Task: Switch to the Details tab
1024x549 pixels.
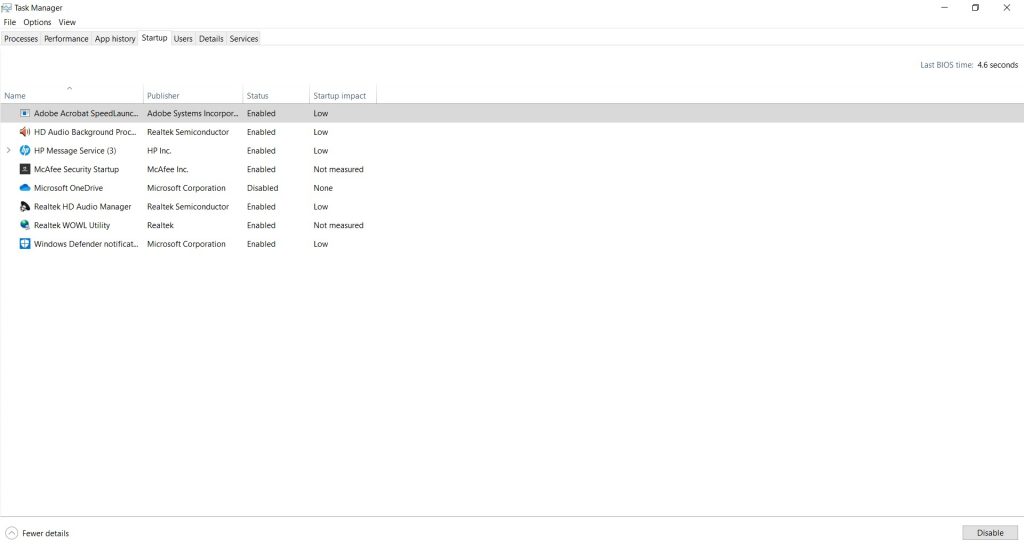Action: (x=211, y=39)
